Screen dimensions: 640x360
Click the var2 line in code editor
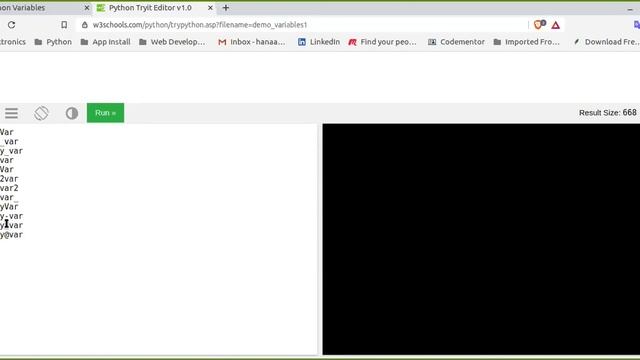pyautogui.click(x=9, y=188)
